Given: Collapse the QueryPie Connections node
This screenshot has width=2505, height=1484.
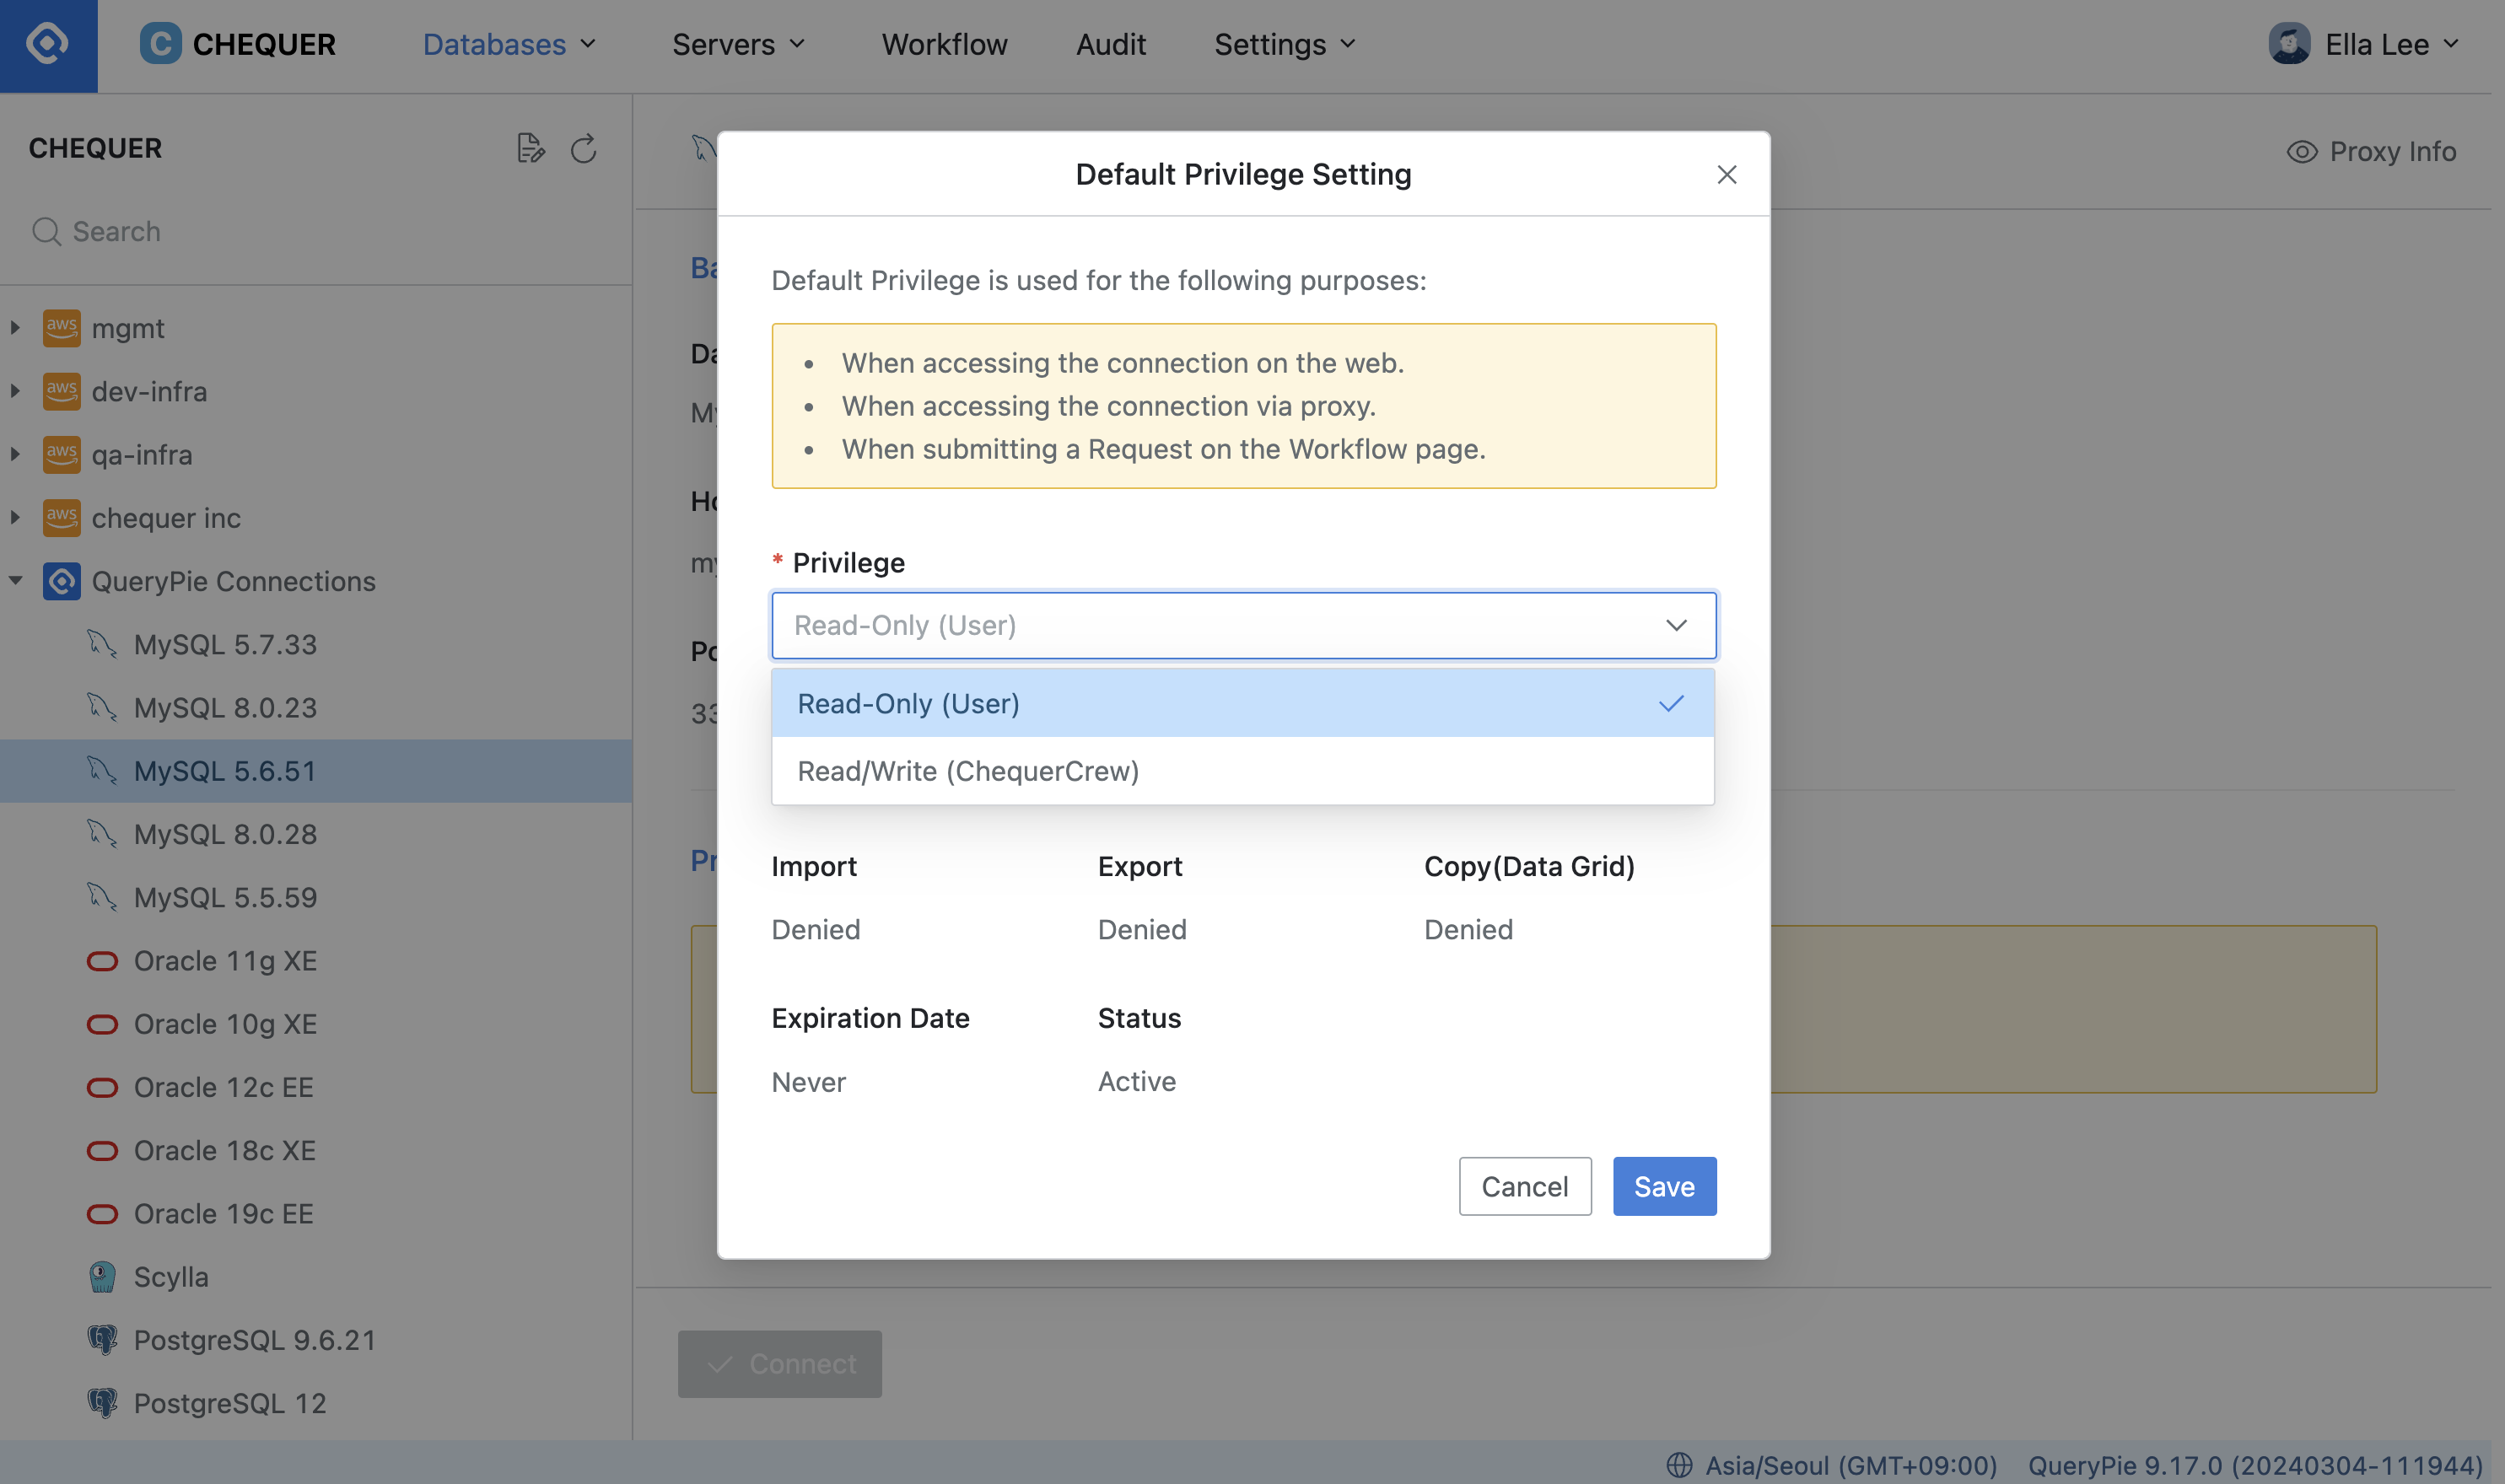Looking at the screenshot, I should pyautogui.click(x=15, y=581).
